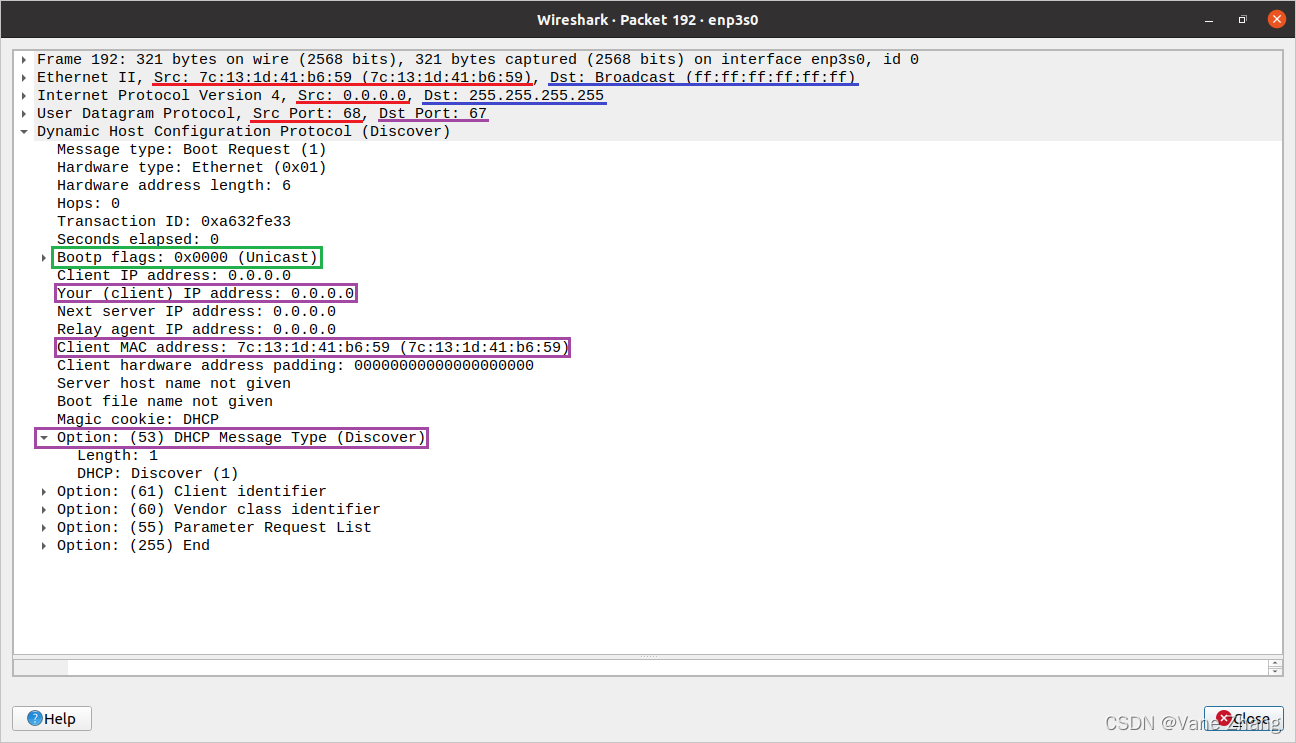Select 'Bootp flags: 0x0000 (Unicast)' text
Image resolution: width=1296 pixels, height=743 pixels.
click(187, 258)
